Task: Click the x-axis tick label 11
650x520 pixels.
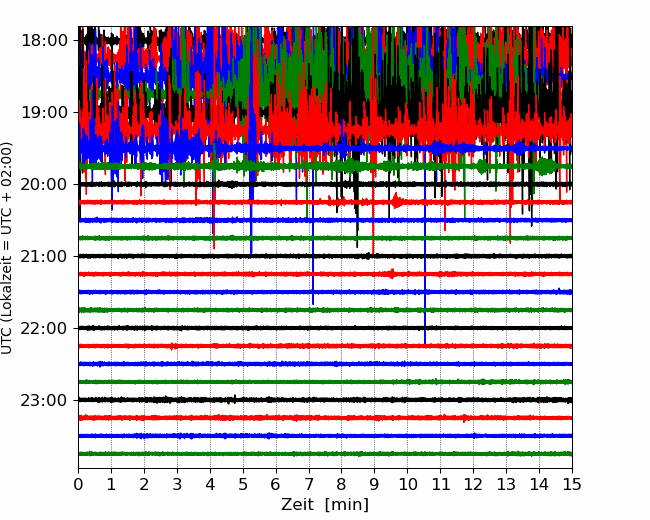Action: coord(440,484)
